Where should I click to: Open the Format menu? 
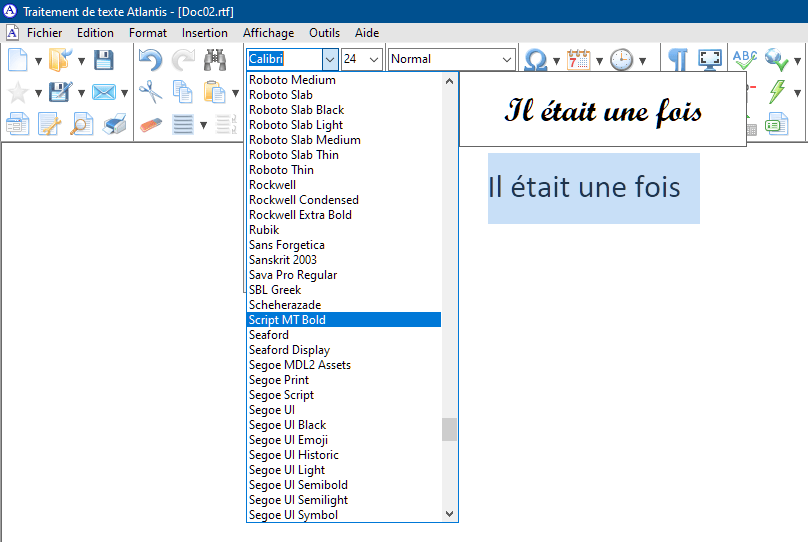coord(148,33)
